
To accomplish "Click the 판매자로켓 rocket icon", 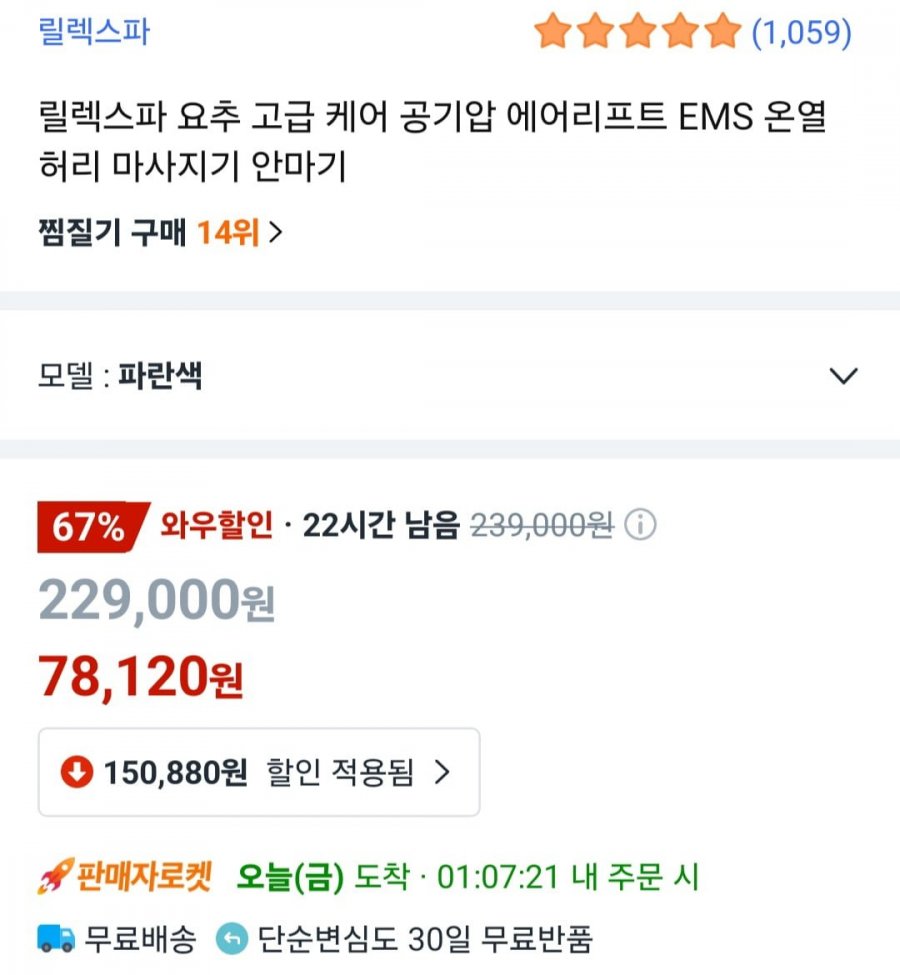I will point(56,876).
